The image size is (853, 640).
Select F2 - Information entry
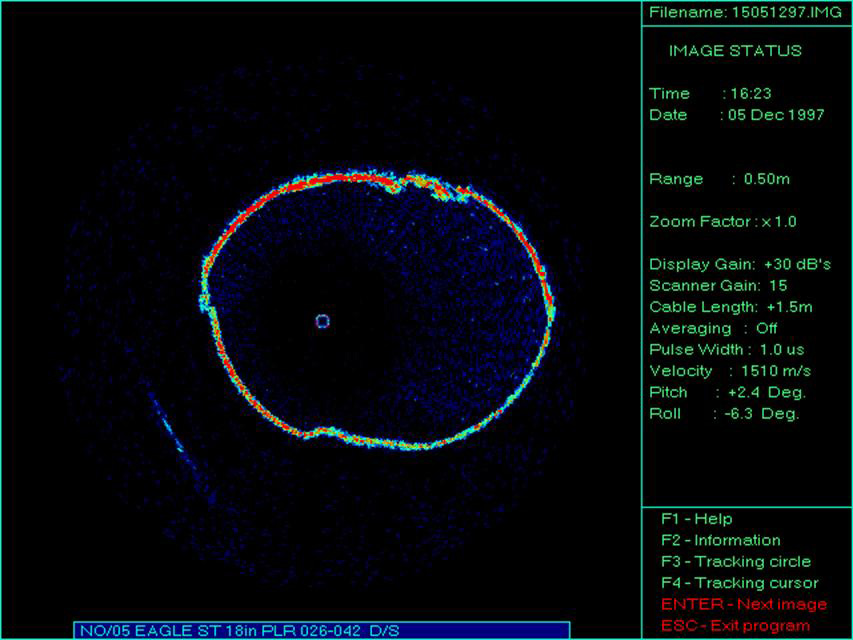[x=721, y=540]
